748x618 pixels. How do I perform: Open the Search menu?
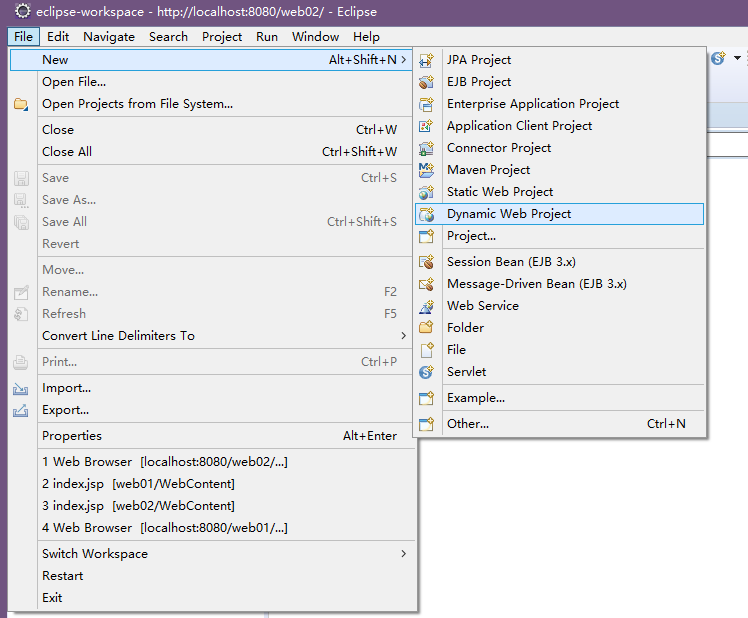click(168, 37)
